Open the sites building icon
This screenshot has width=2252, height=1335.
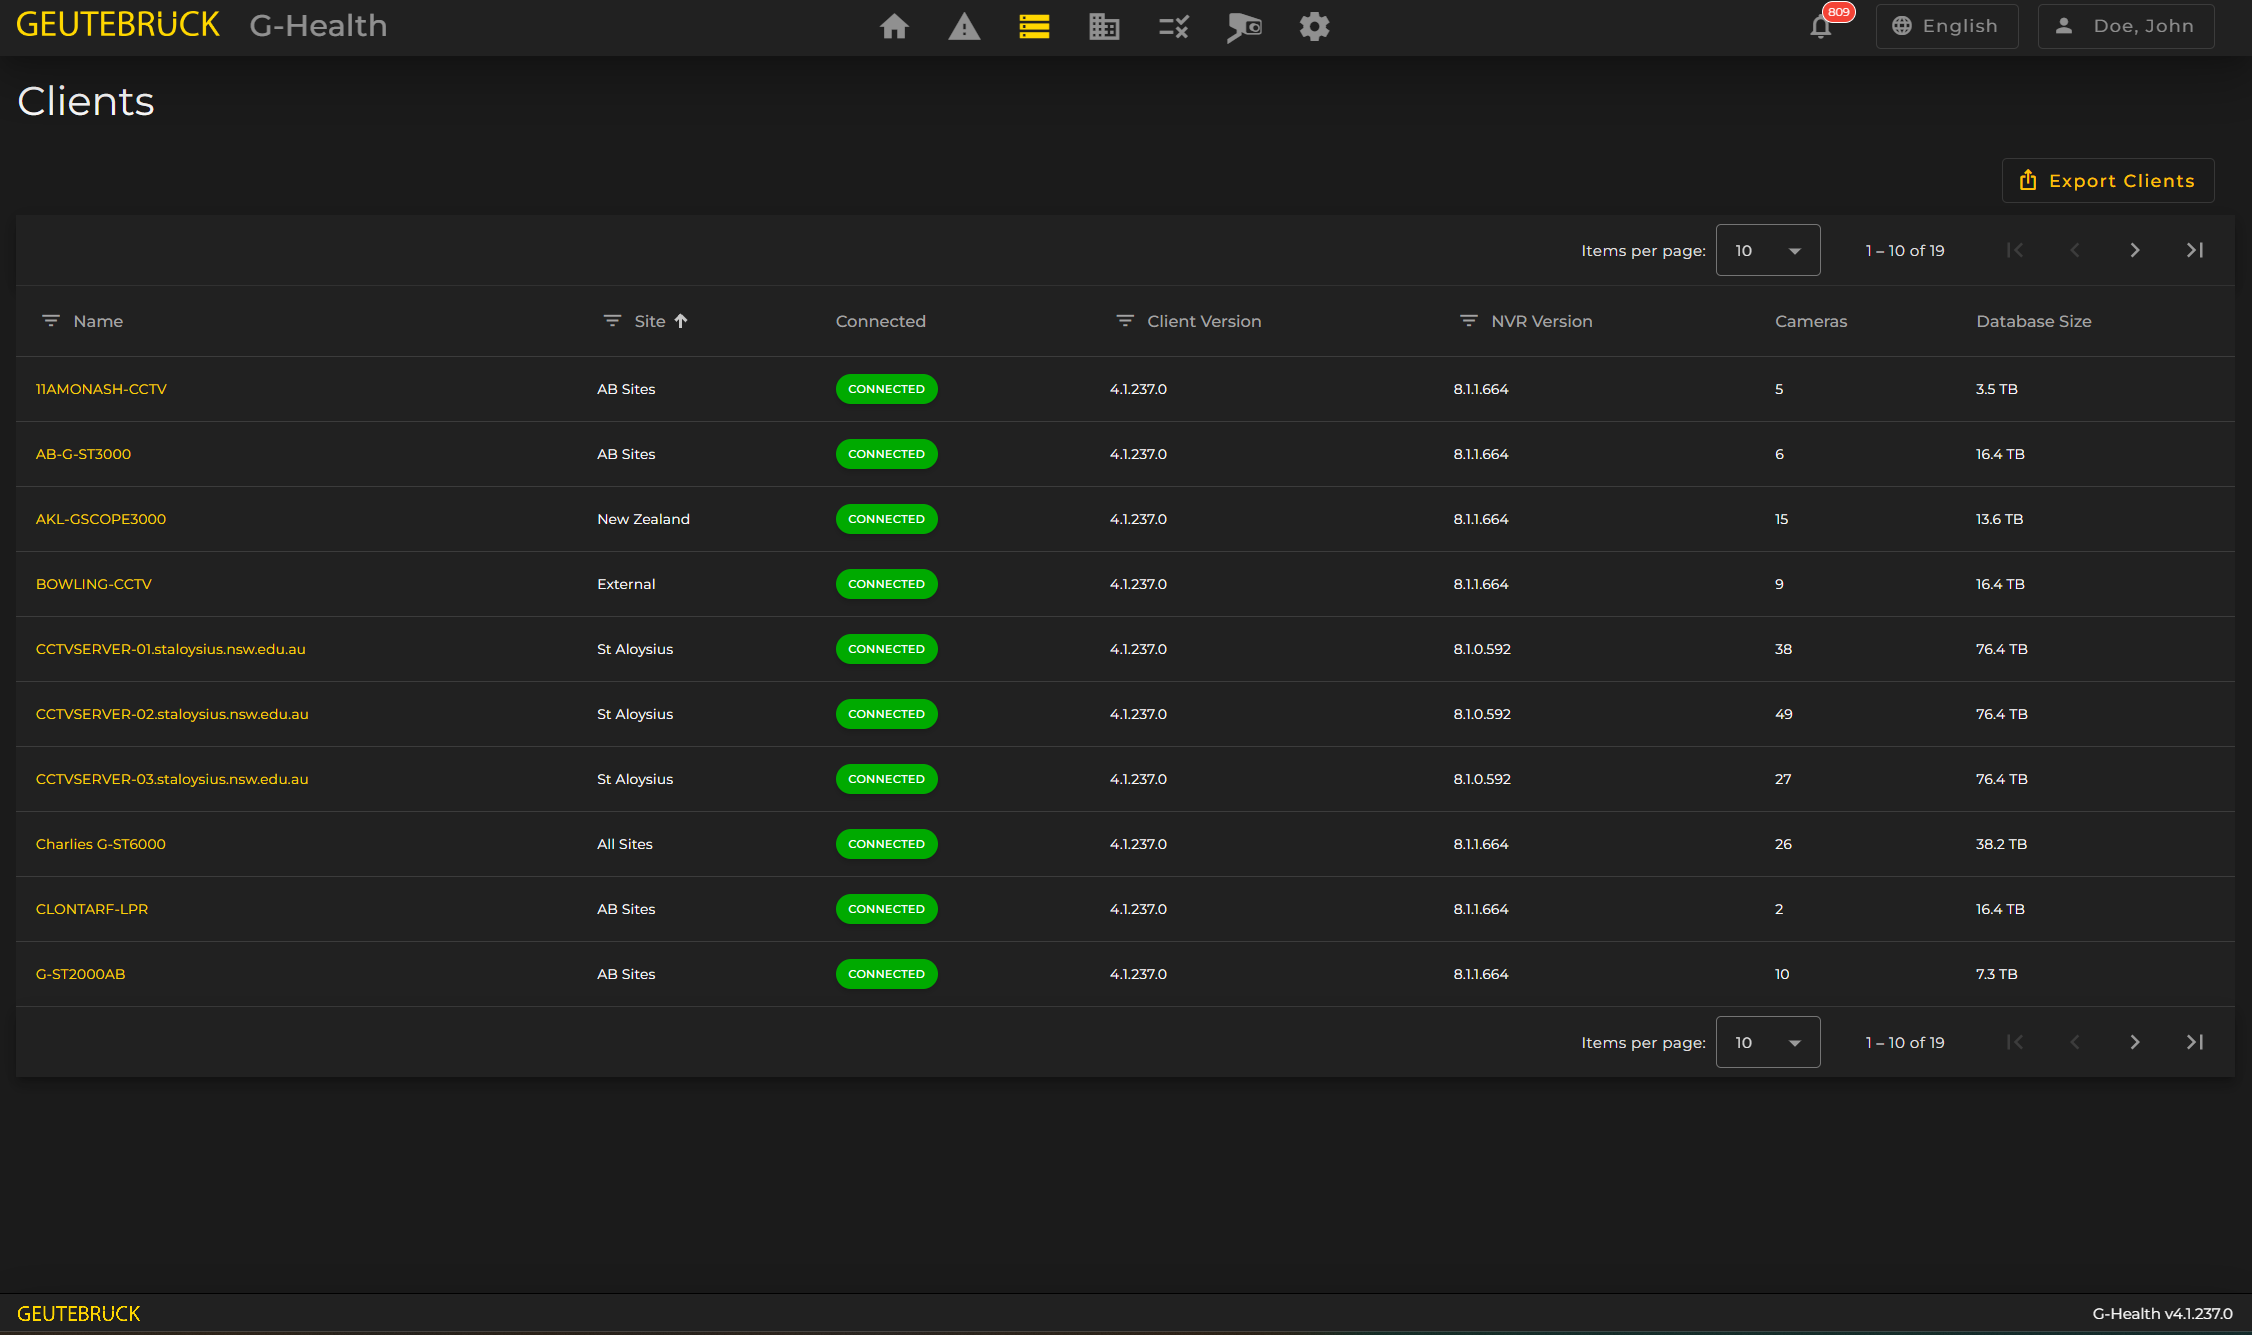pyautogui.click(x=1104, y=27)
